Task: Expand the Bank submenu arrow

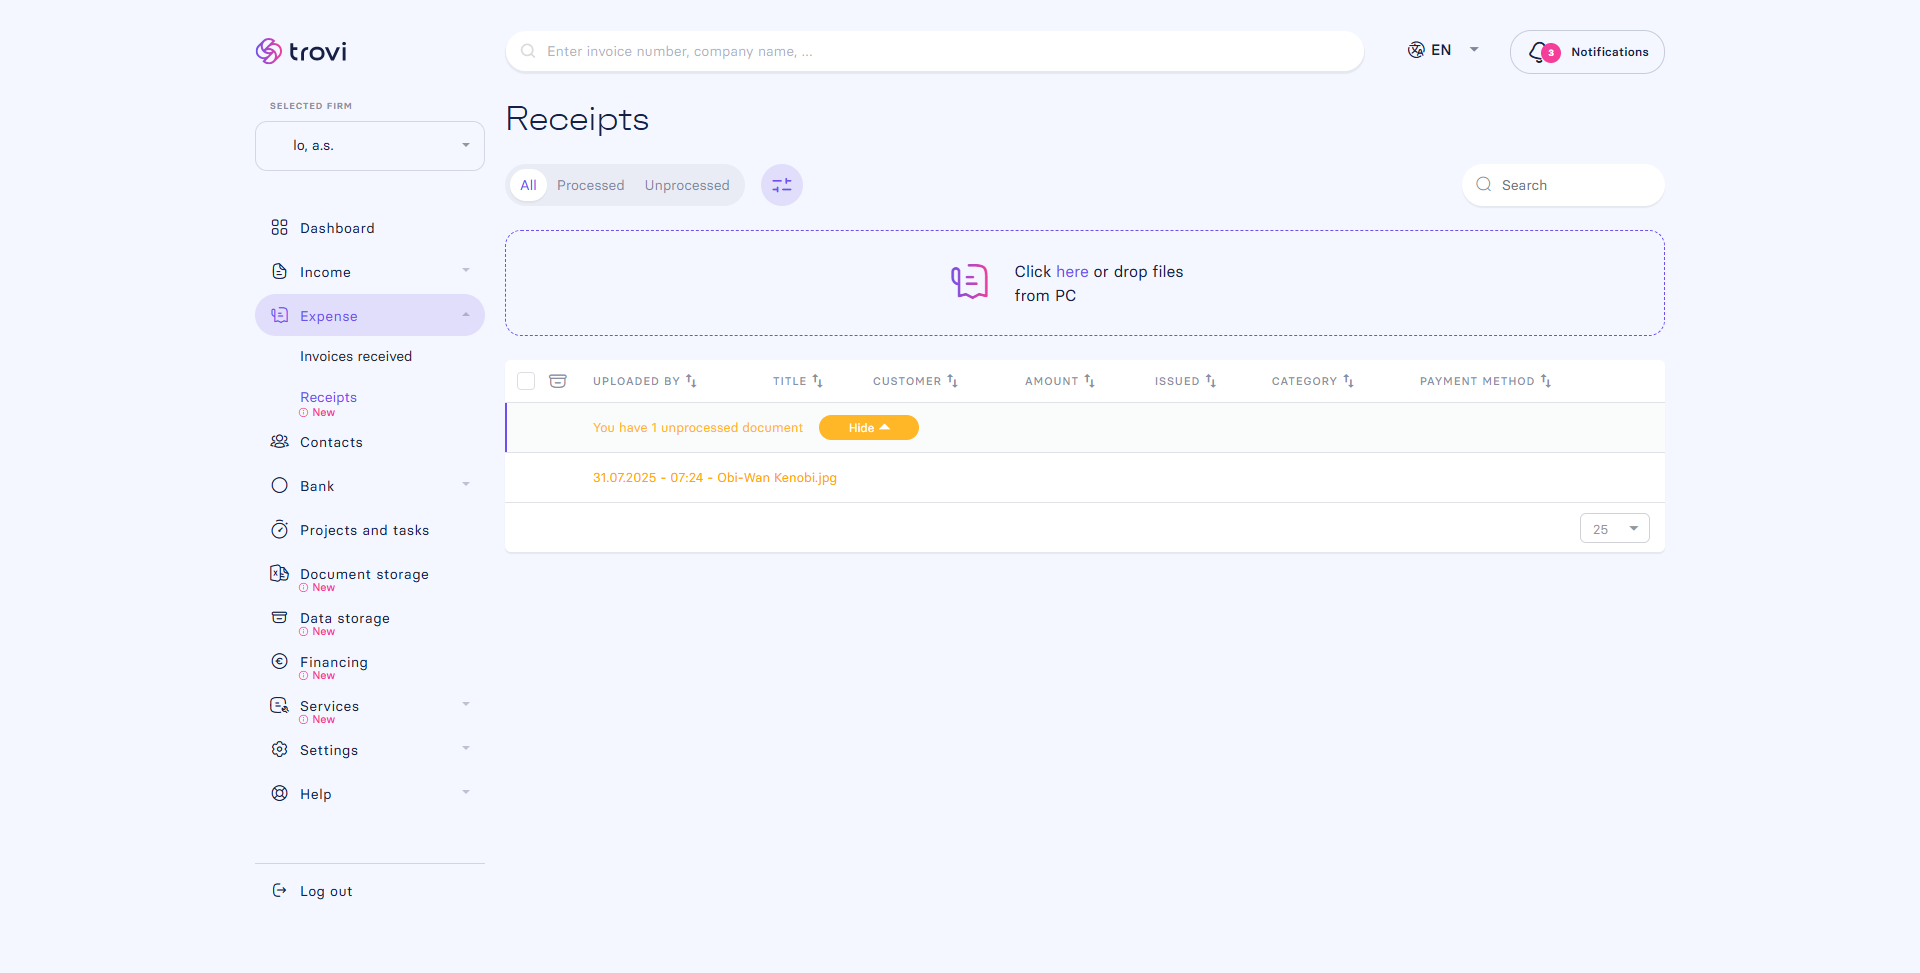Action: 466,484
